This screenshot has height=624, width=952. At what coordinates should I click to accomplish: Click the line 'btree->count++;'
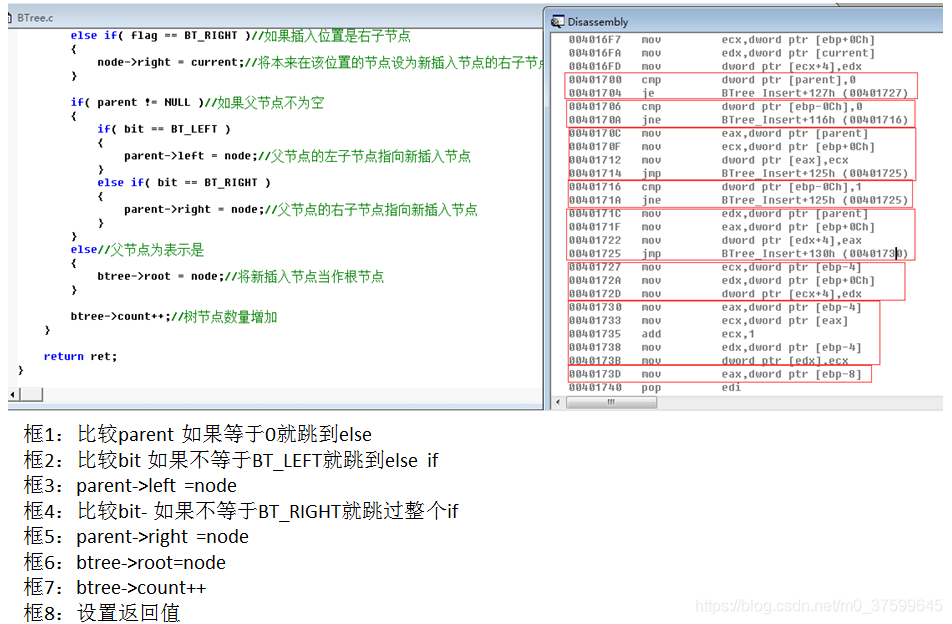pyautogui.click(x=174, y=316)
